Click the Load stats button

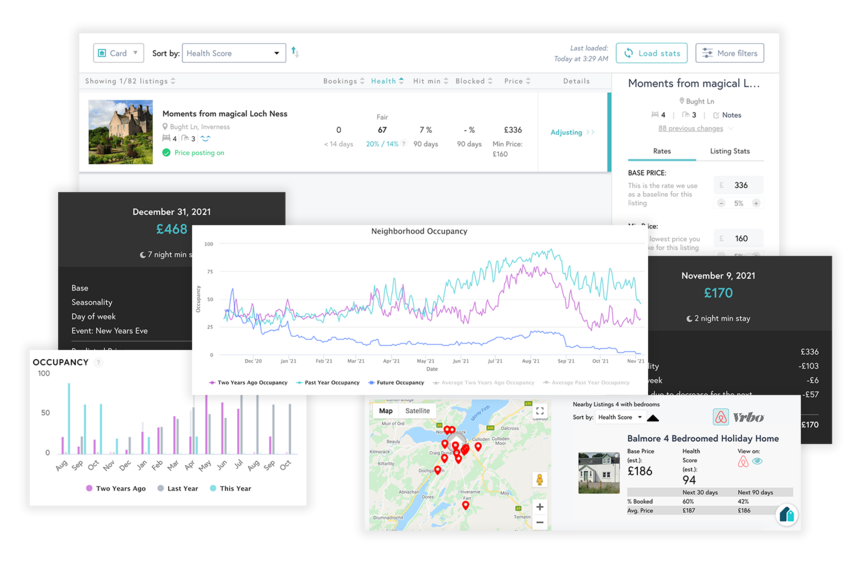pyautogui.click(x=652, y=53)
